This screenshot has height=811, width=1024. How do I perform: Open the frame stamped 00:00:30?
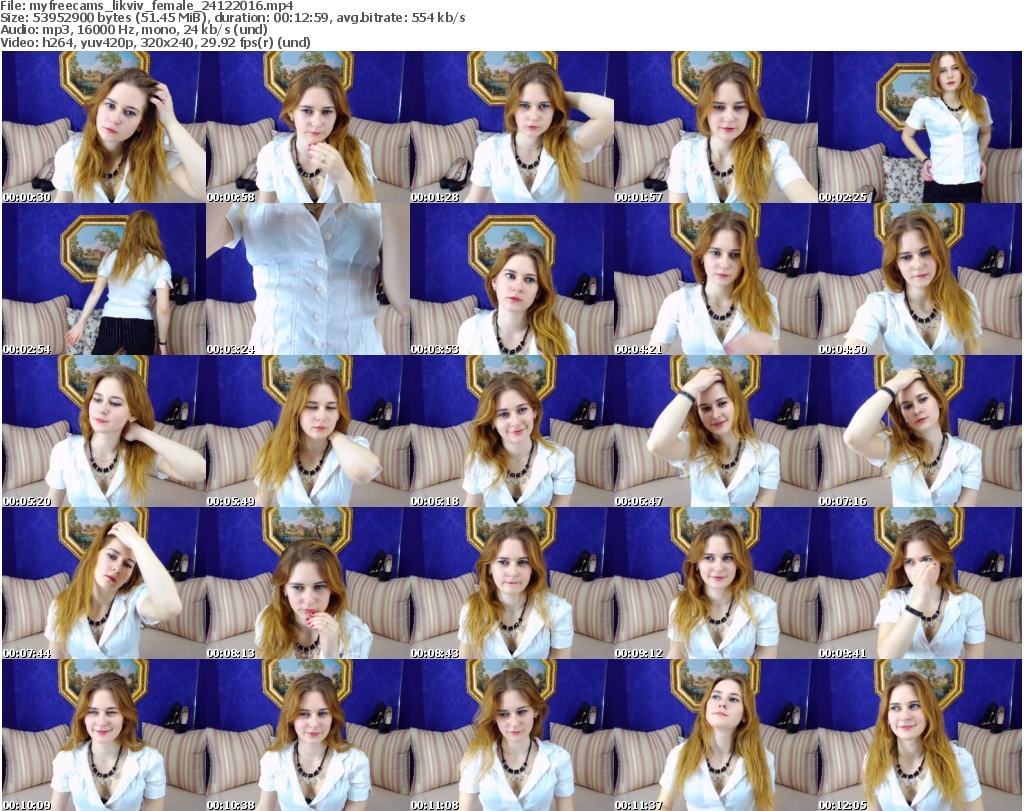pyautogui.click(x=104, y=127)
